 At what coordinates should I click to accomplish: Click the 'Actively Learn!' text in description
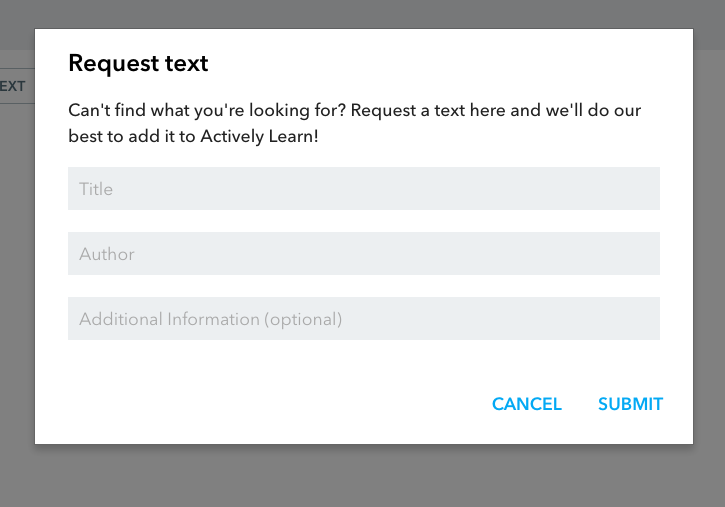pos(259,136)
